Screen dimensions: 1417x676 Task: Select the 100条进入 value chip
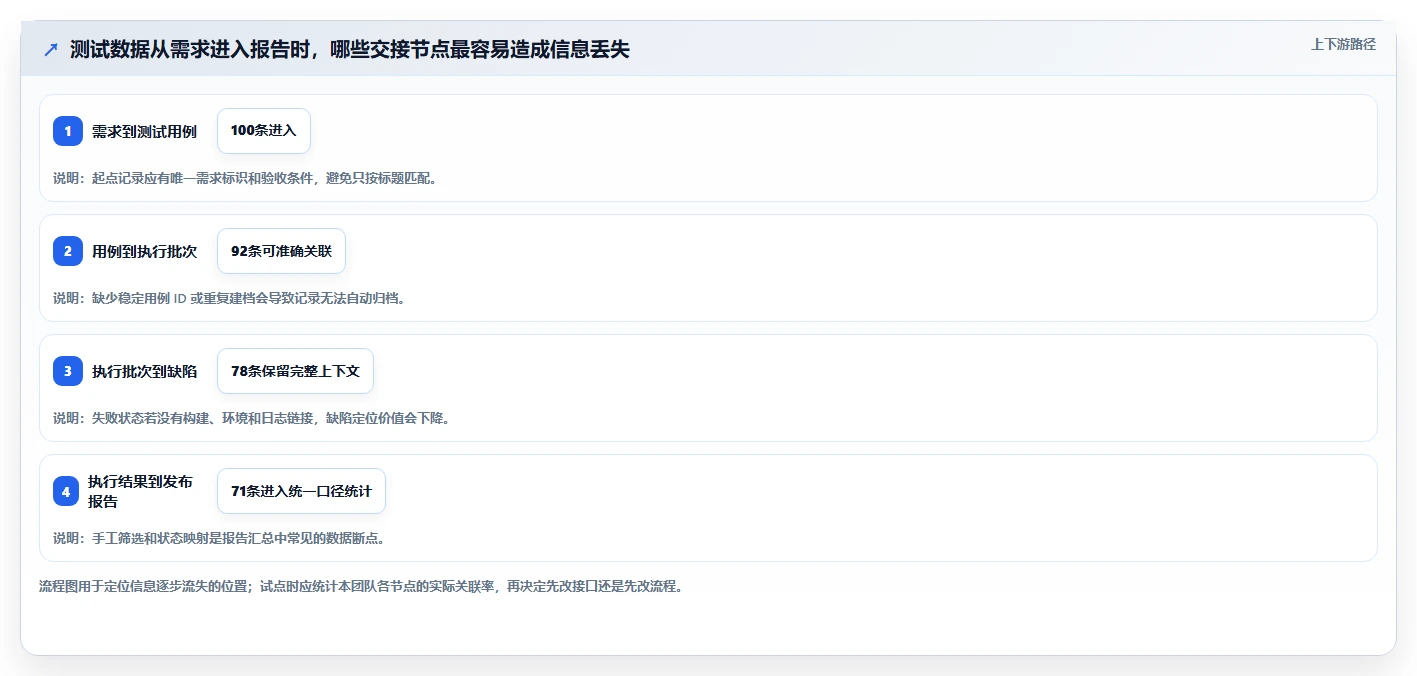click(x=264, y=131)
